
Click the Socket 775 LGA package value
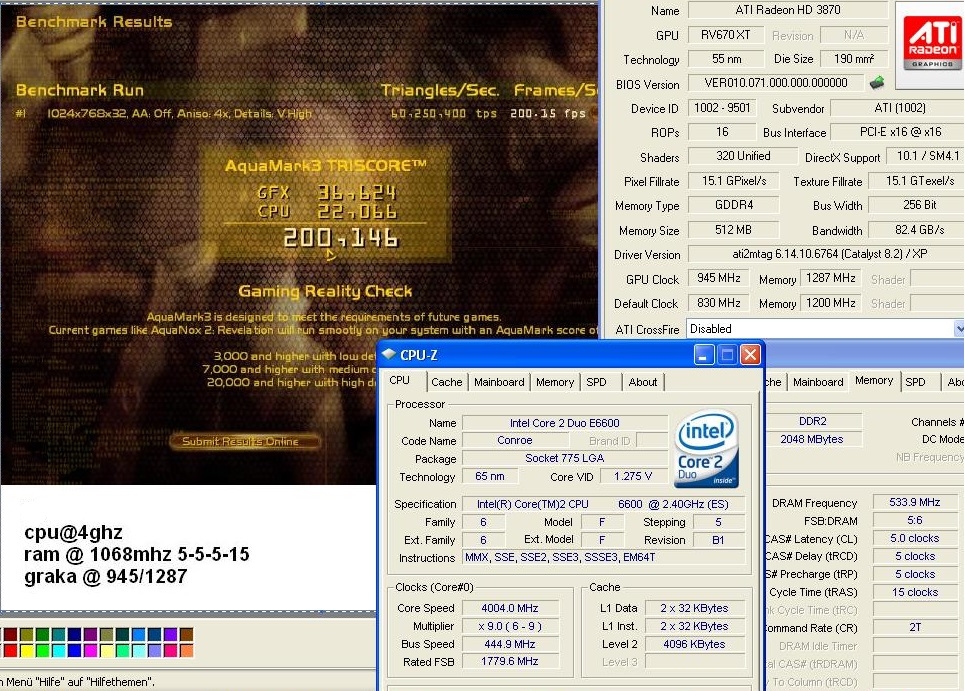click(564, 458)
